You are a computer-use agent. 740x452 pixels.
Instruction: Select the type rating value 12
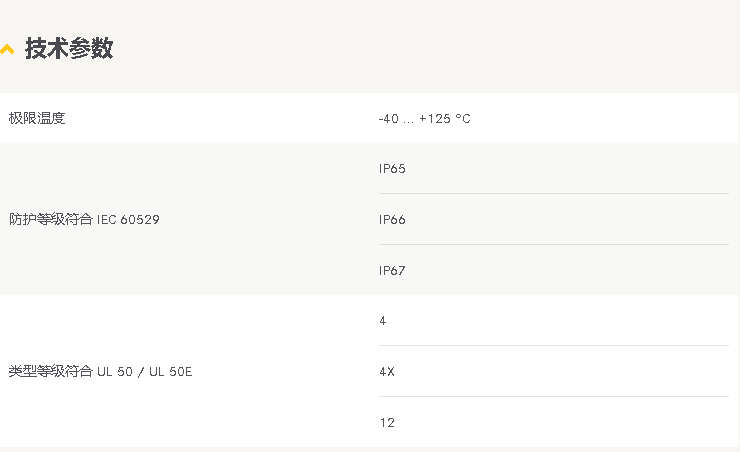point(387,423)
